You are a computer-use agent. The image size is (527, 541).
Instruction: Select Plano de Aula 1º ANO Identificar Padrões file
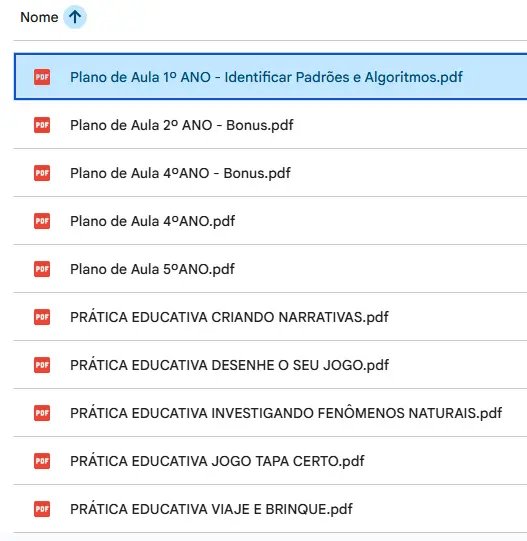point(266,77)
